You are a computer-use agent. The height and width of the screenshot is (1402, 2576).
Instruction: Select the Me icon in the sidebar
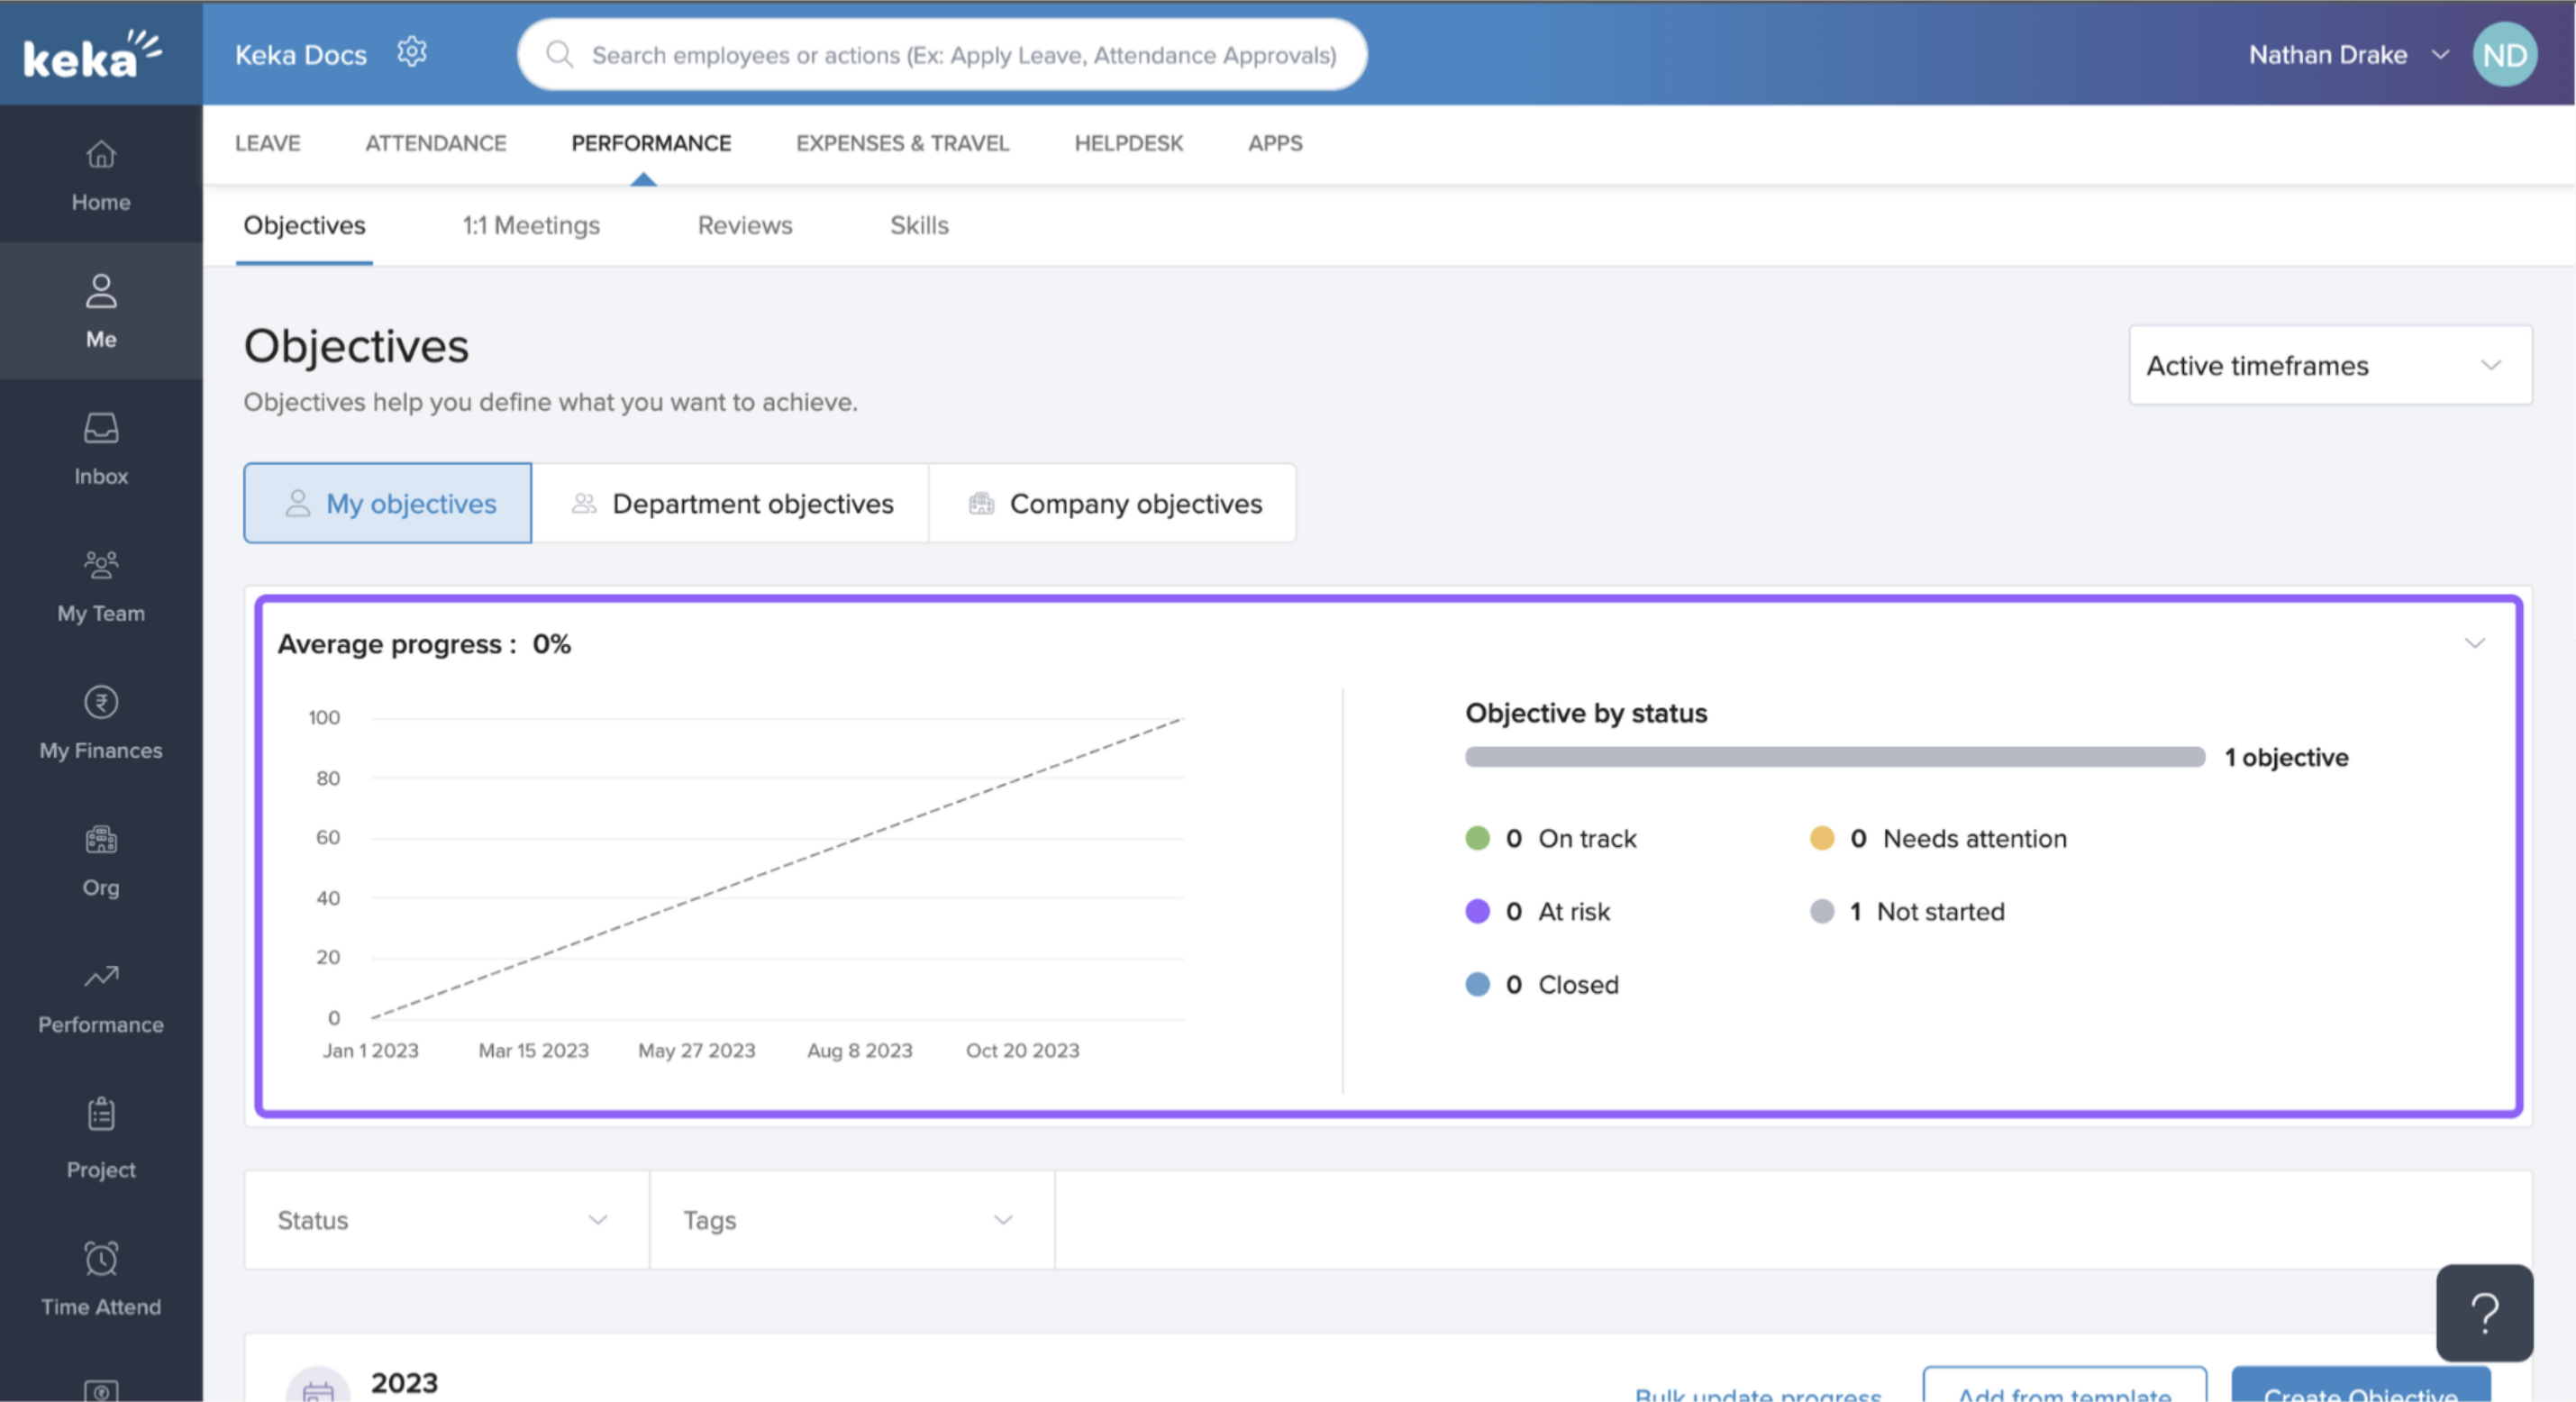pos(100,310)
